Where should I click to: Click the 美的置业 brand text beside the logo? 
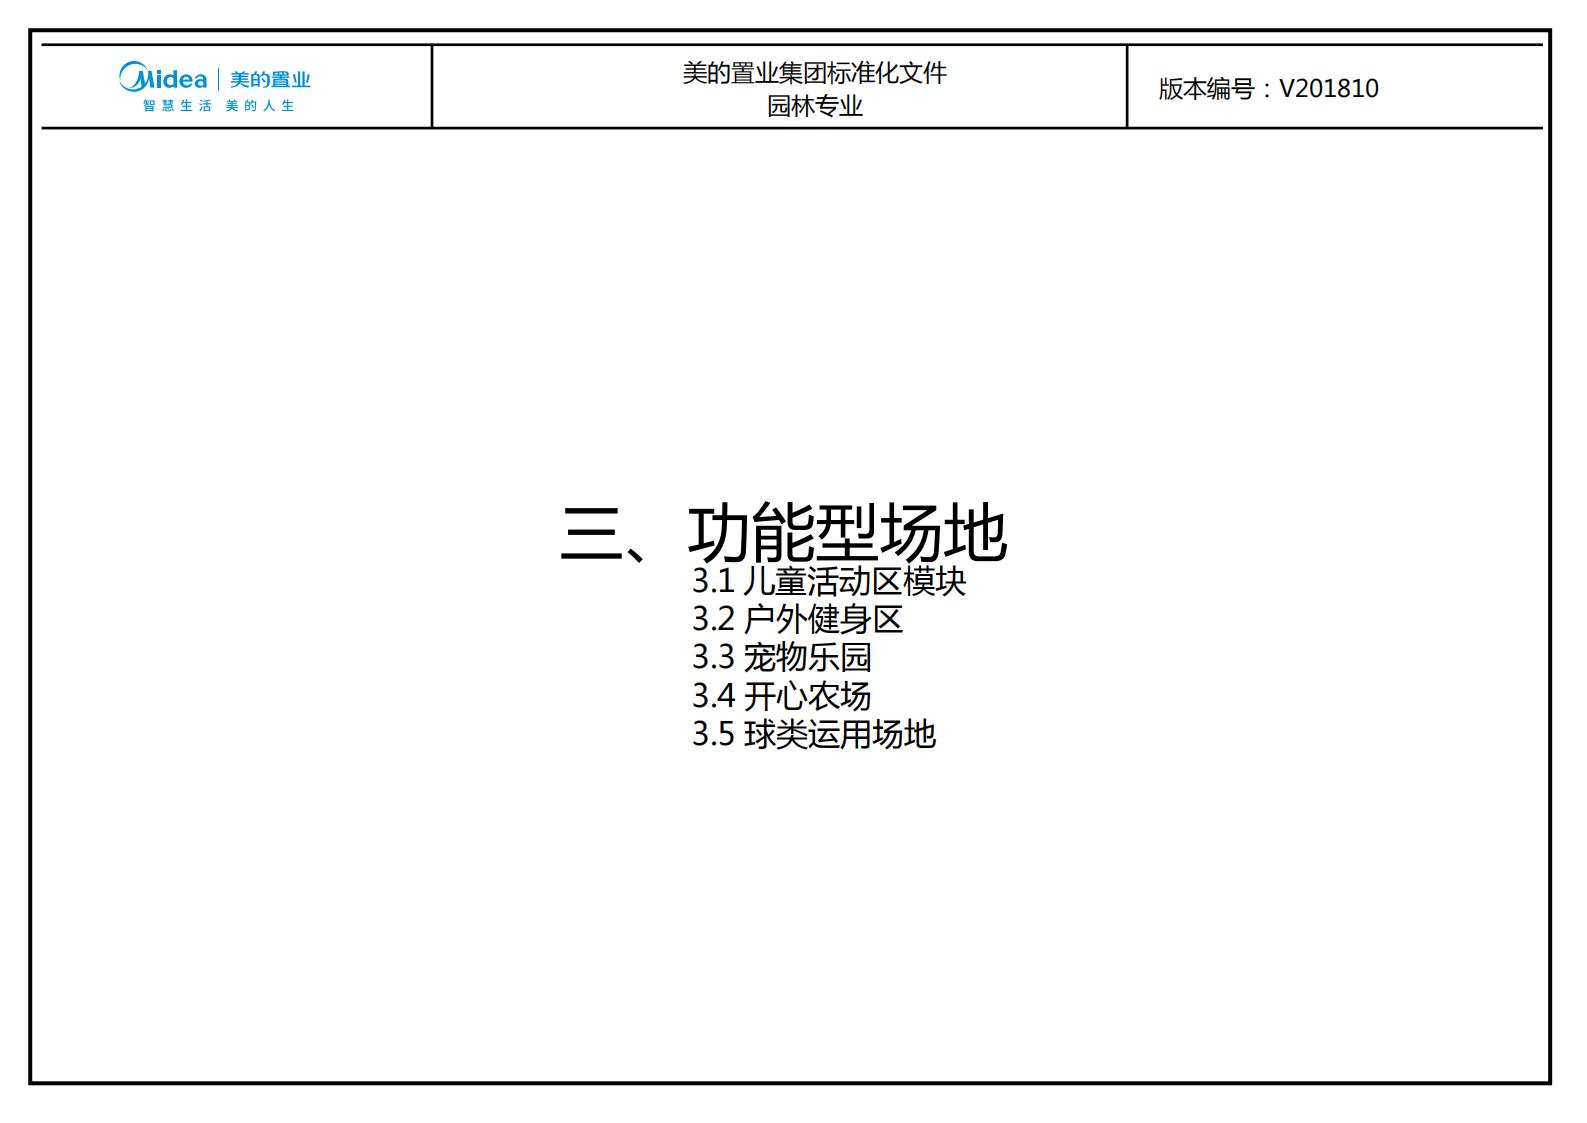pos(270,79)
